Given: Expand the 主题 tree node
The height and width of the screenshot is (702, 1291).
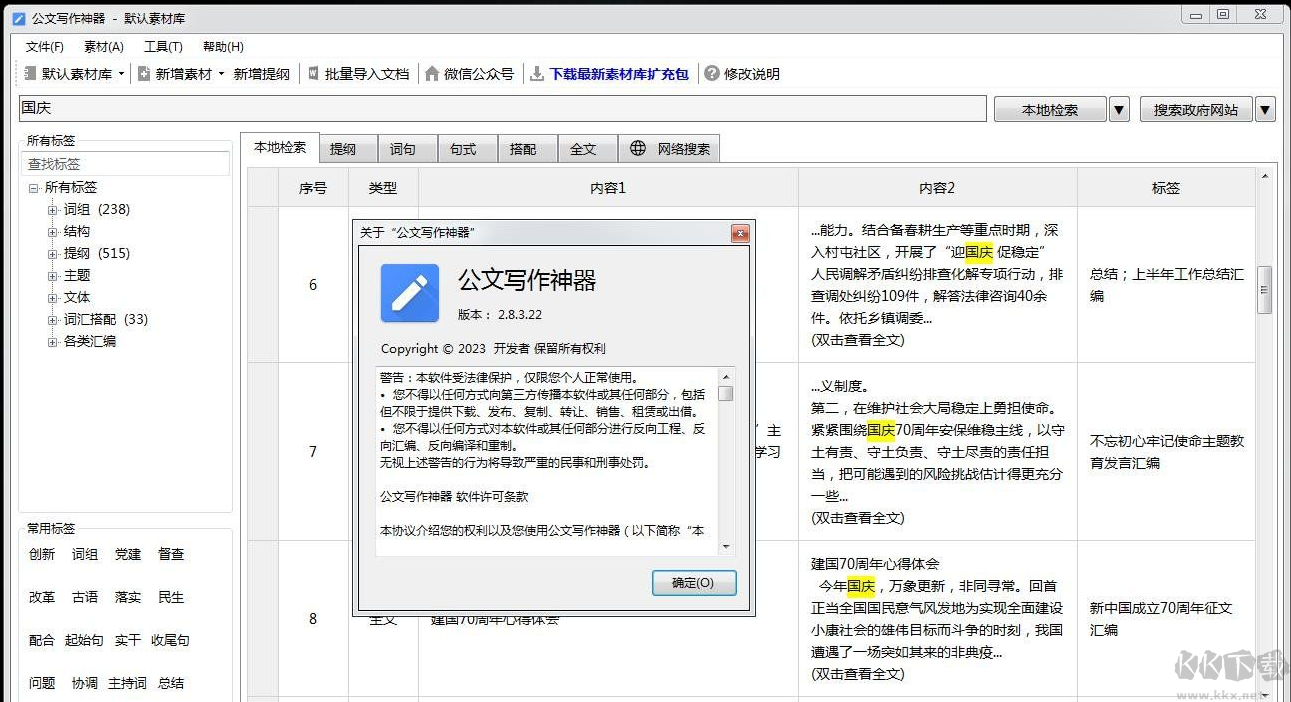Looking at the screenshot, I should tap(53, 276).
